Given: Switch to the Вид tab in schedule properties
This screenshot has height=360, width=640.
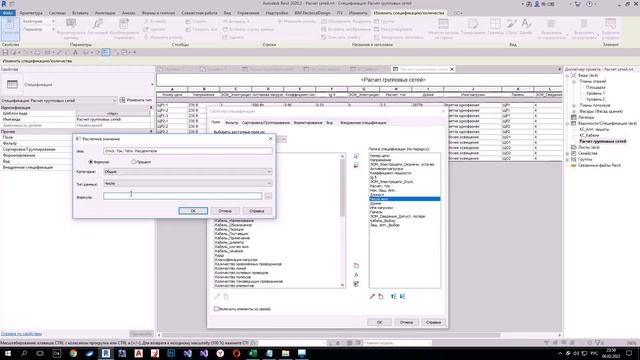Looking at the screenshot, I should point(329,122).
